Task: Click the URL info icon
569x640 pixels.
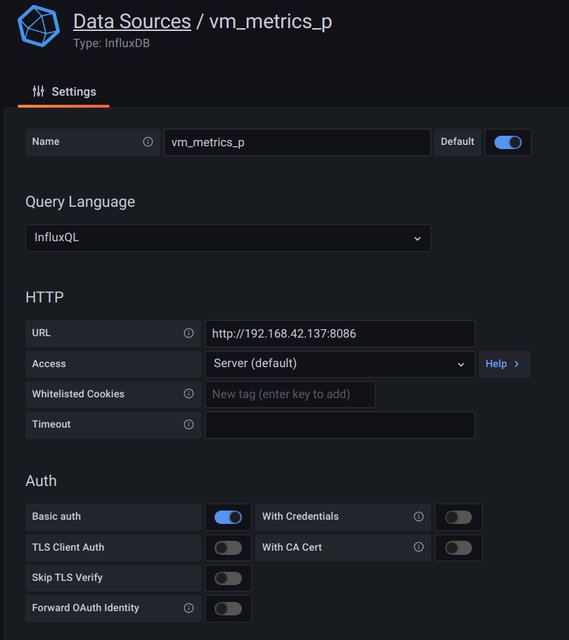Action: 189,333
